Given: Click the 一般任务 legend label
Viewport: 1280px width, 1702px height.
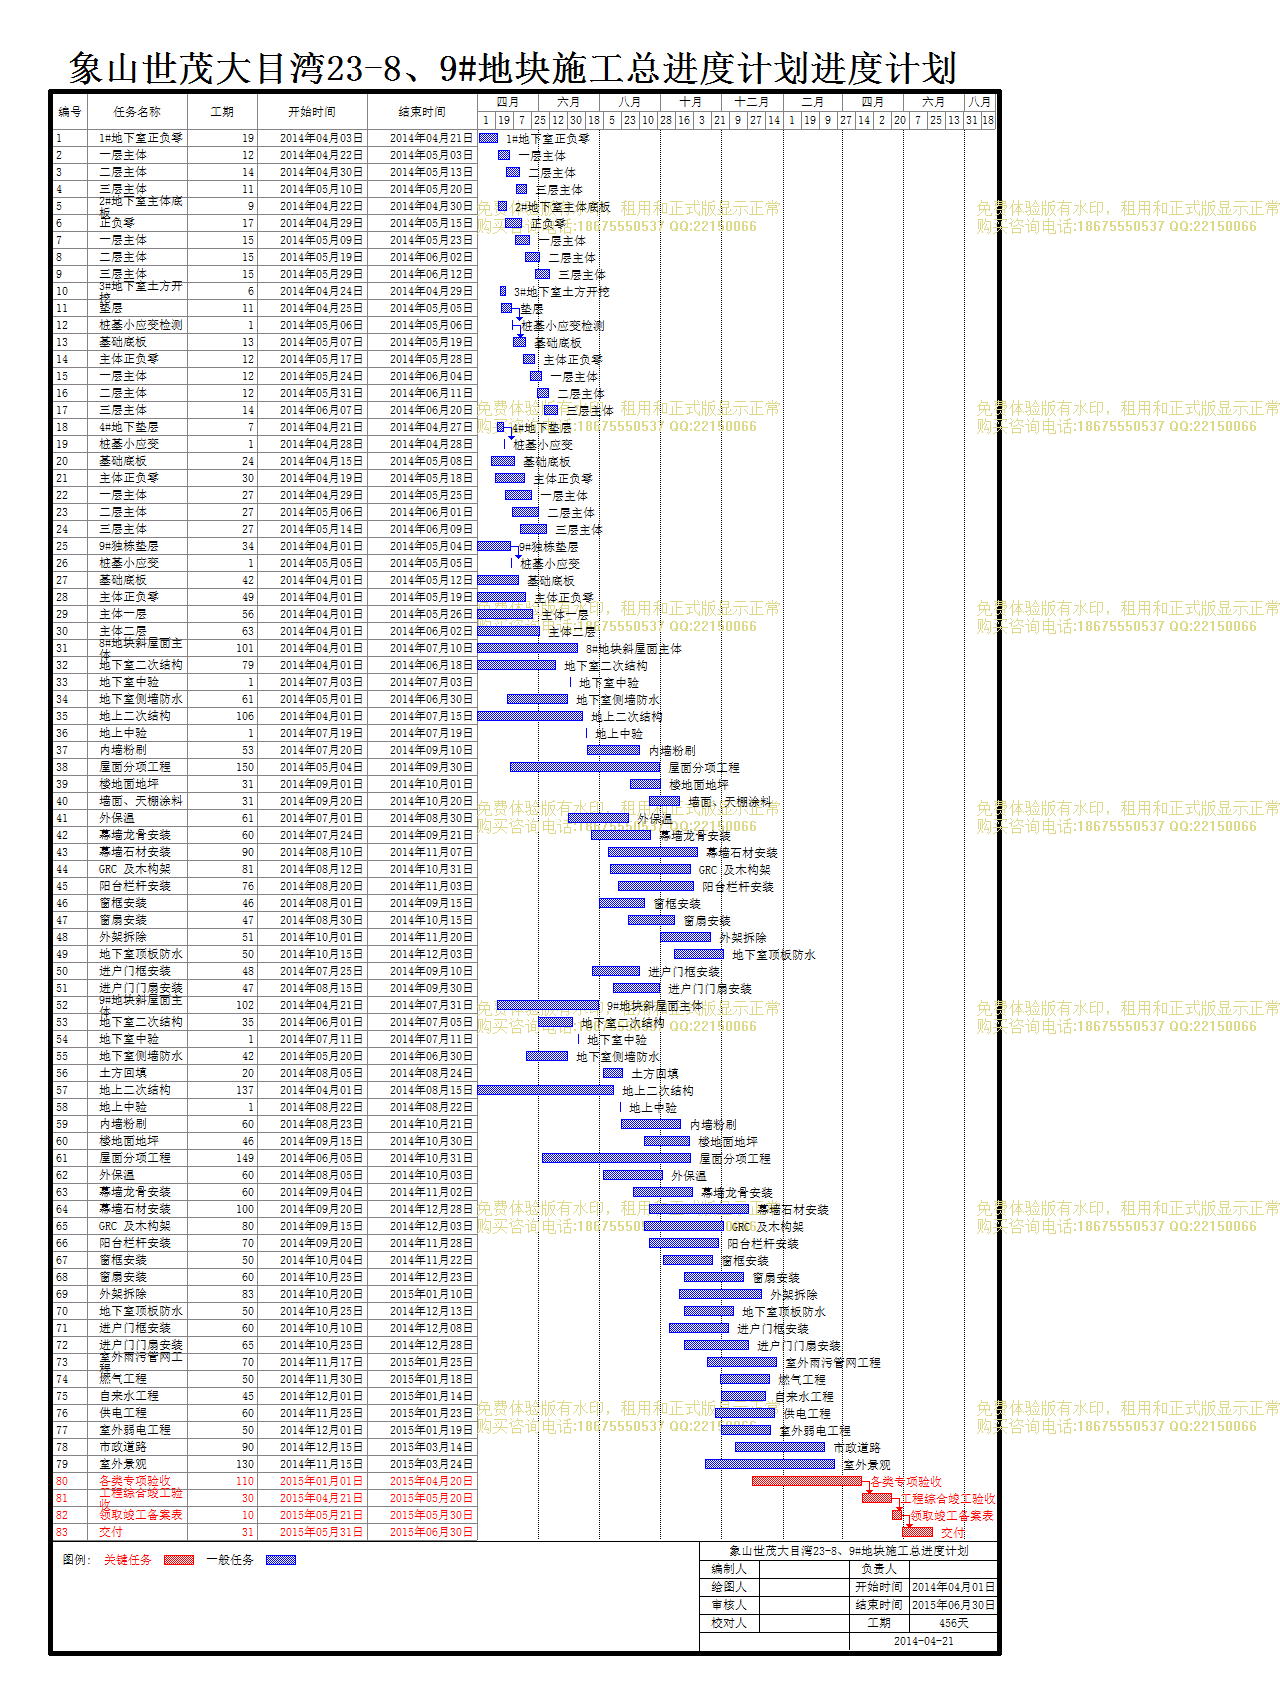Looking at the screenshot, I should coord(230,1560).
